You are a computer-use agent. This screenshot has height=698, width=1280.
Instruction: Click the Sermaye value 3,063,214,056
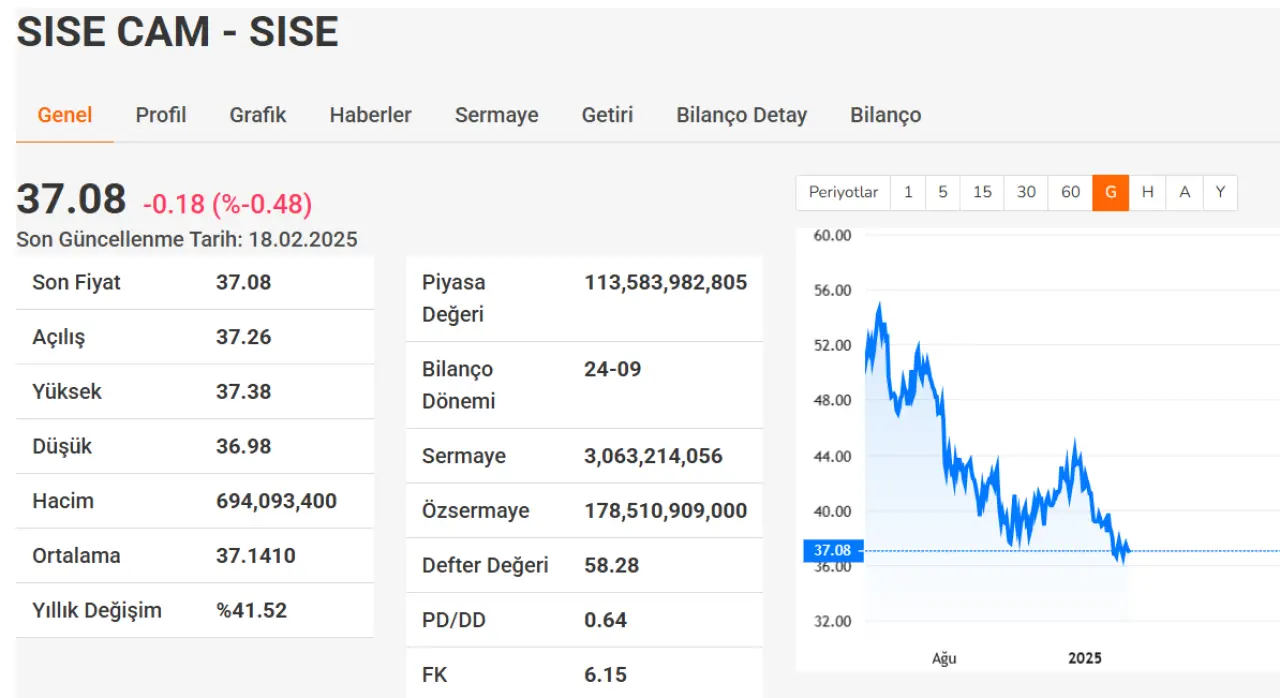pyautogui.click(x=653, y=456)
